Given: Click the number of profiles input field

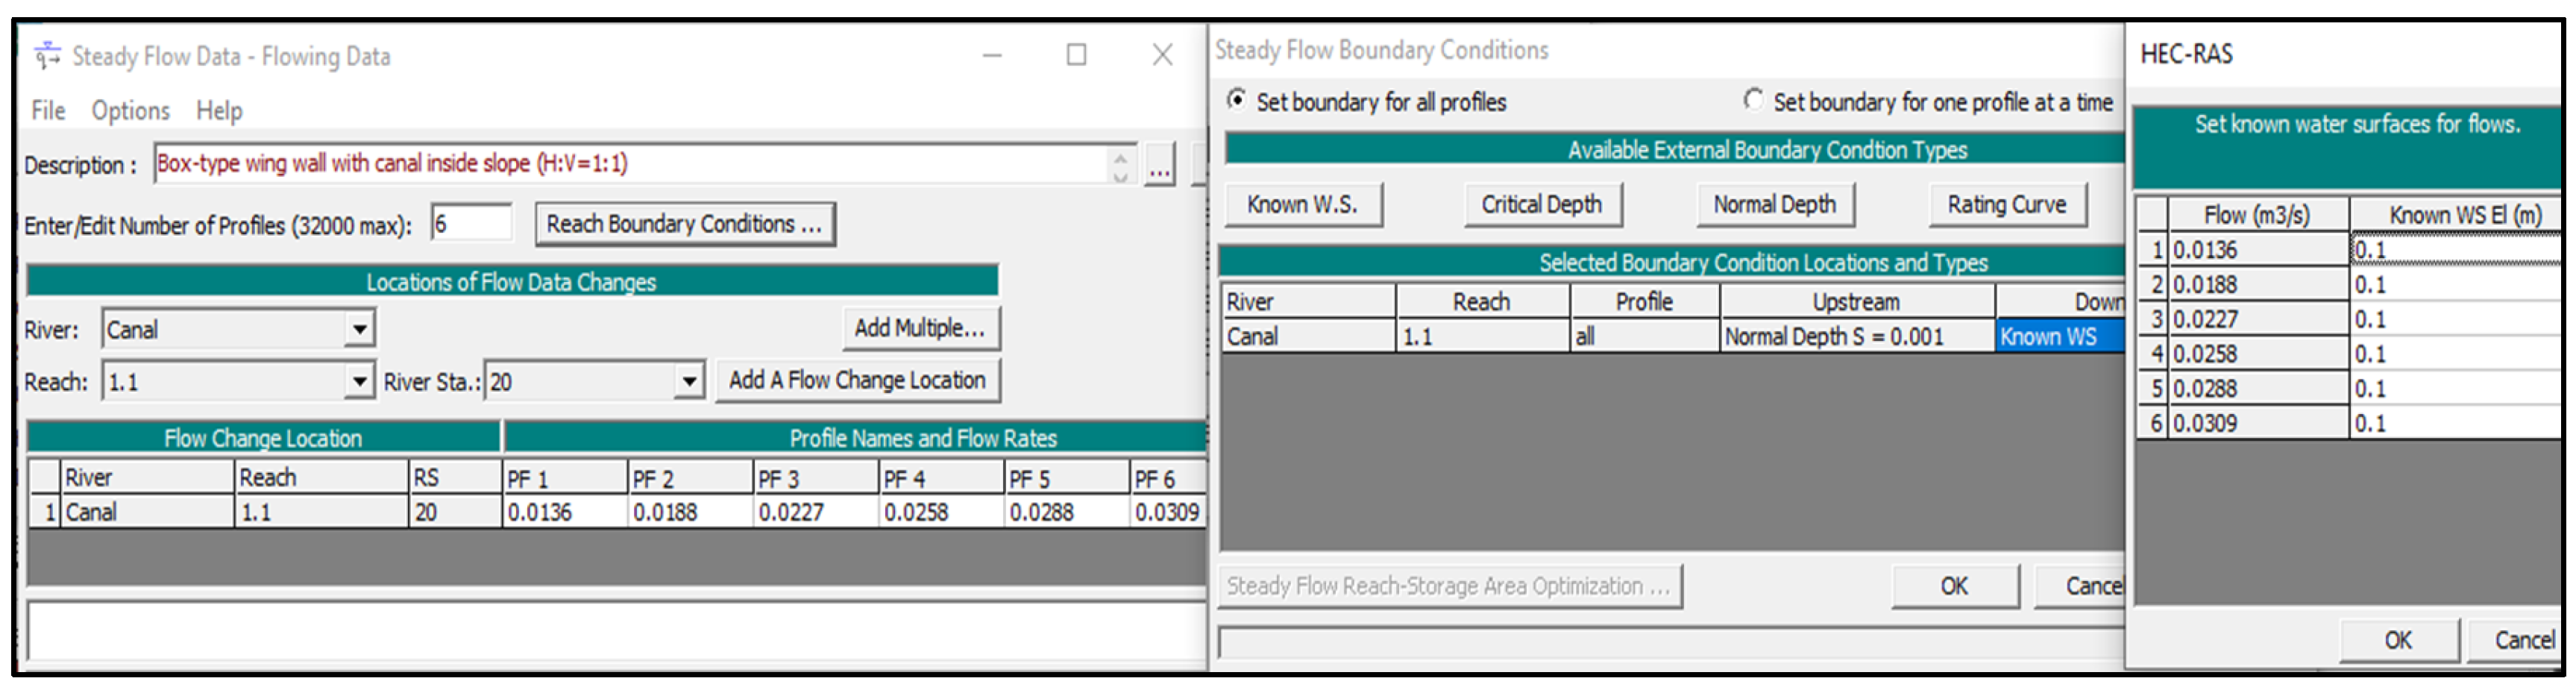Looking at the screenshot, I should [x=471, y=224].
